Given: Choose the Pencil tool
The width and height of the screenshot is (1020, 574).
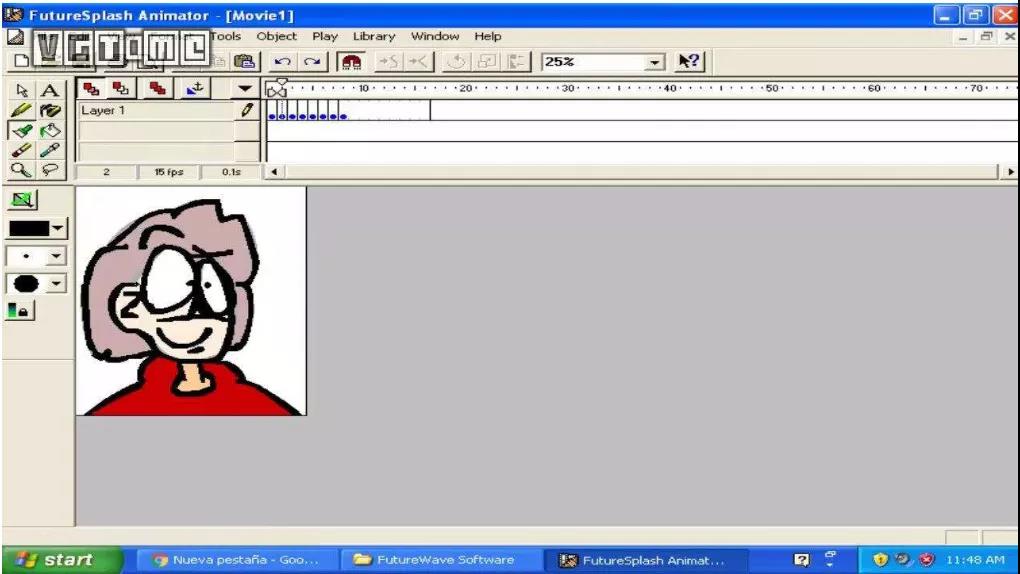Looking at the screenshot, I should pos(21,110).
